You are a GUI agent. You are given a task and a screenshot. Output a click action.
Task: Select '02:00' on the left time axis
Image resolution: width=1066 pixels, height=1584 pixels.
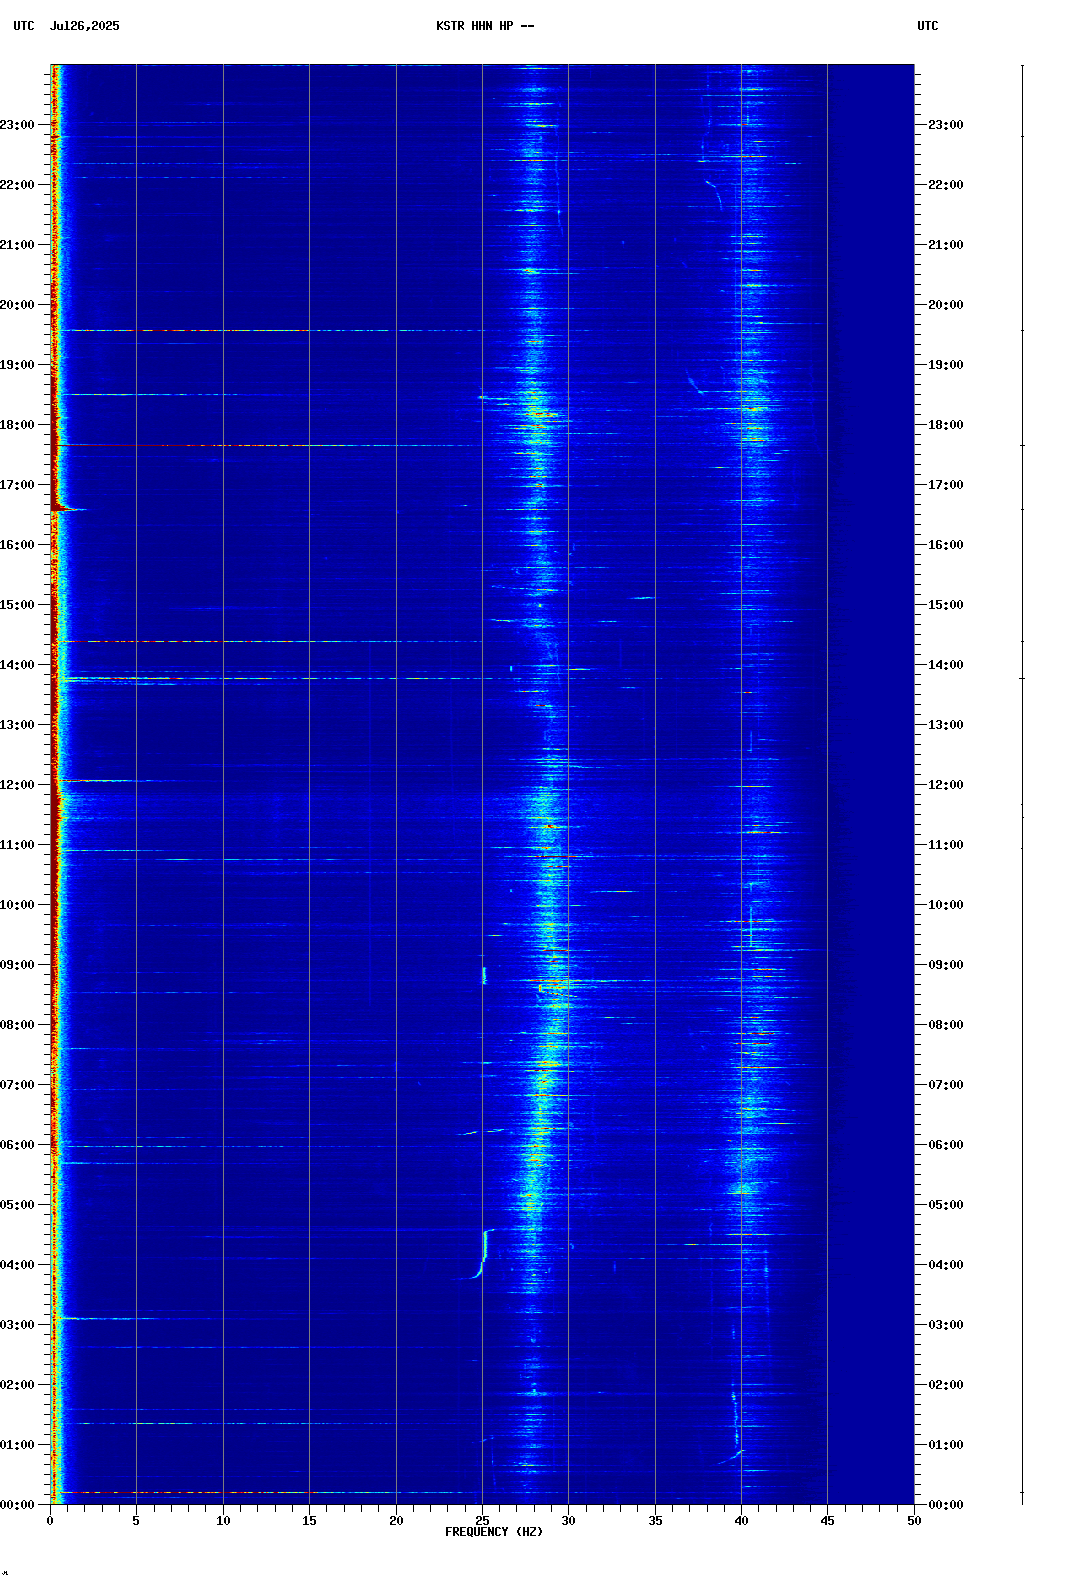pos(17,1385)
